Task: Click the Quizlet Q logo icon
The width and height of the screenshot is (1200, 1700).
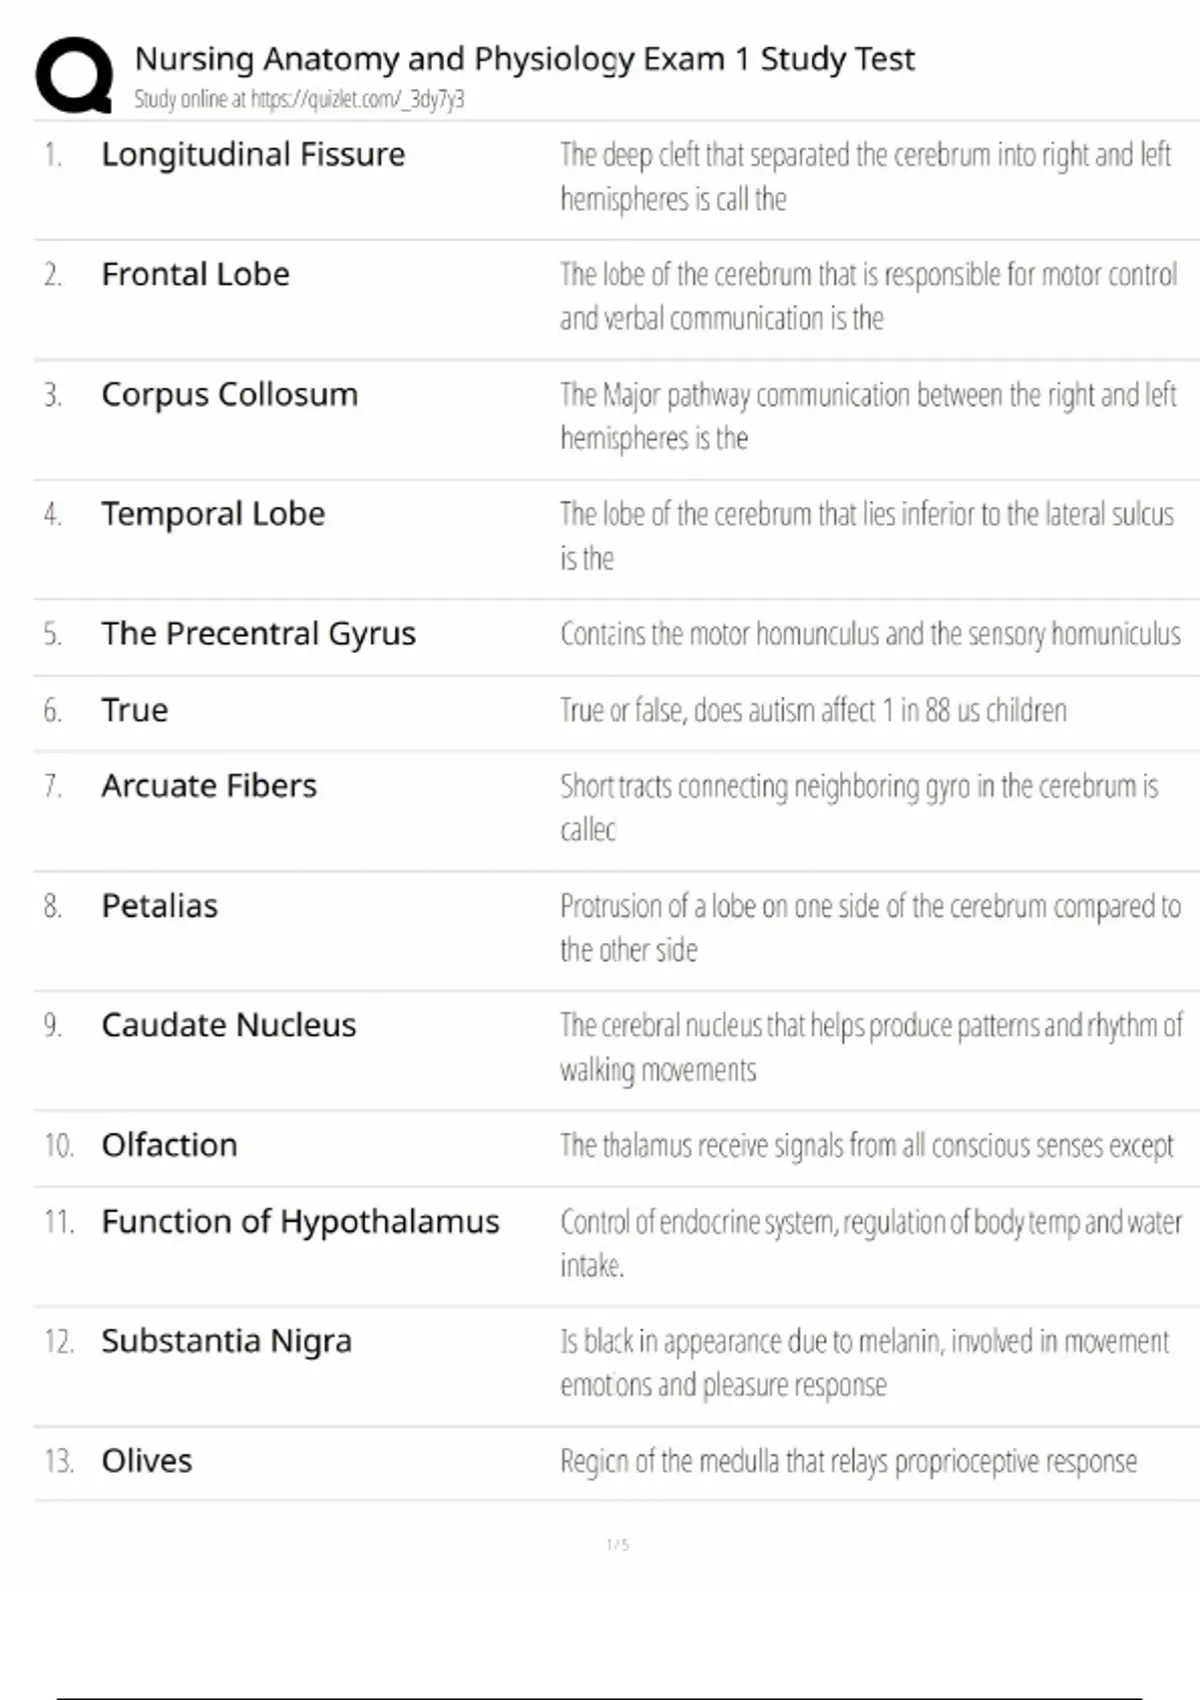Action: tap(74, 75)
